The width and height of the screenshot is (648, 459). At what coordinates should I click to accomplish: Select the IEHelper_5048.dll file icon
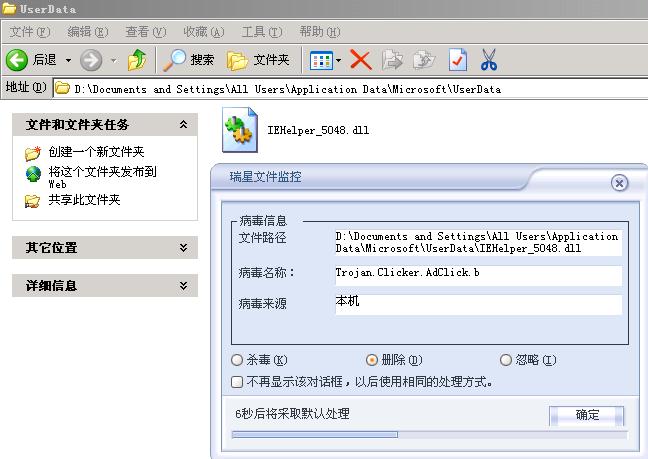240,130
